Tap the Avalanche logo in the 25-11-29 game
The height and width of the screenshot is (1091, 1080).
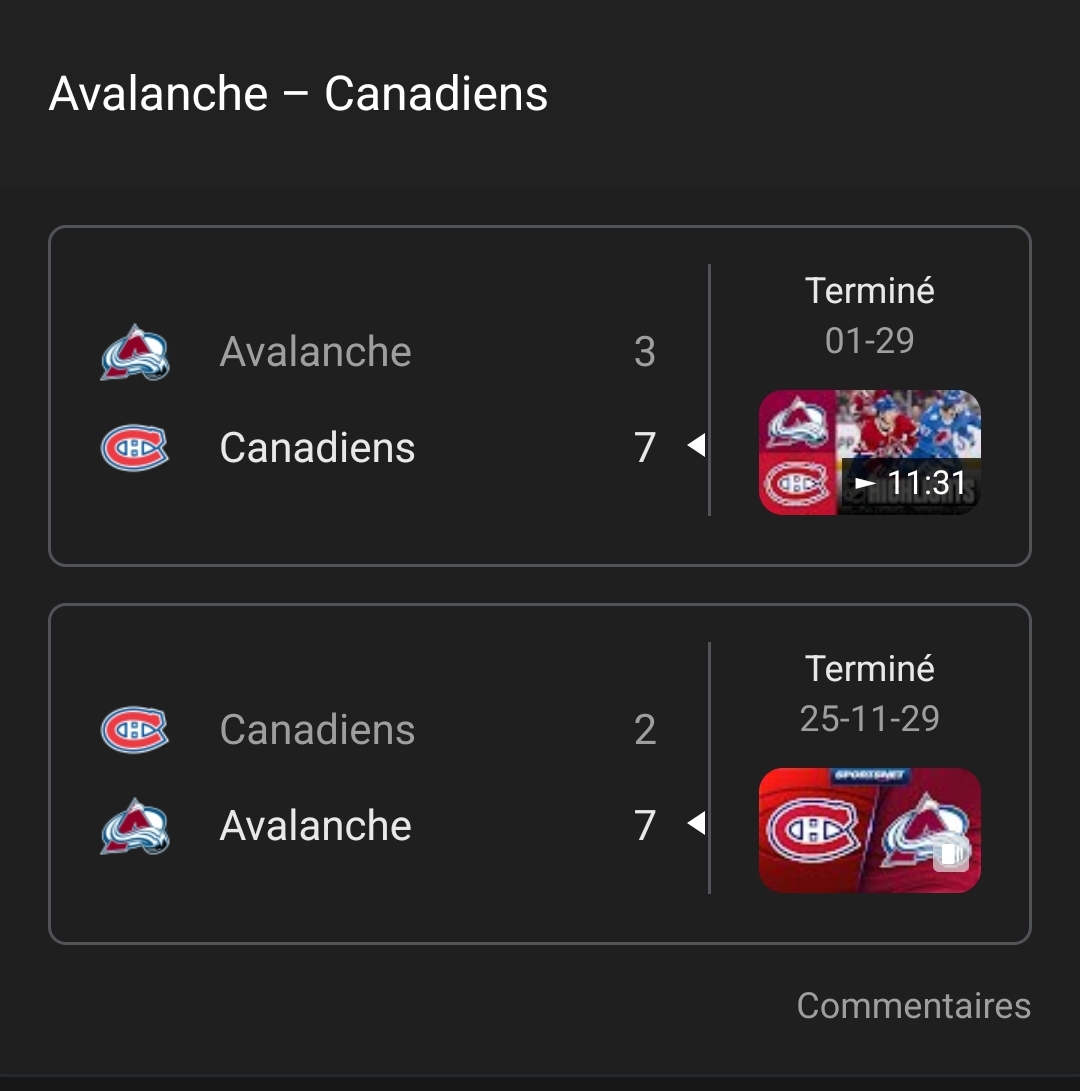click(135, 826)
